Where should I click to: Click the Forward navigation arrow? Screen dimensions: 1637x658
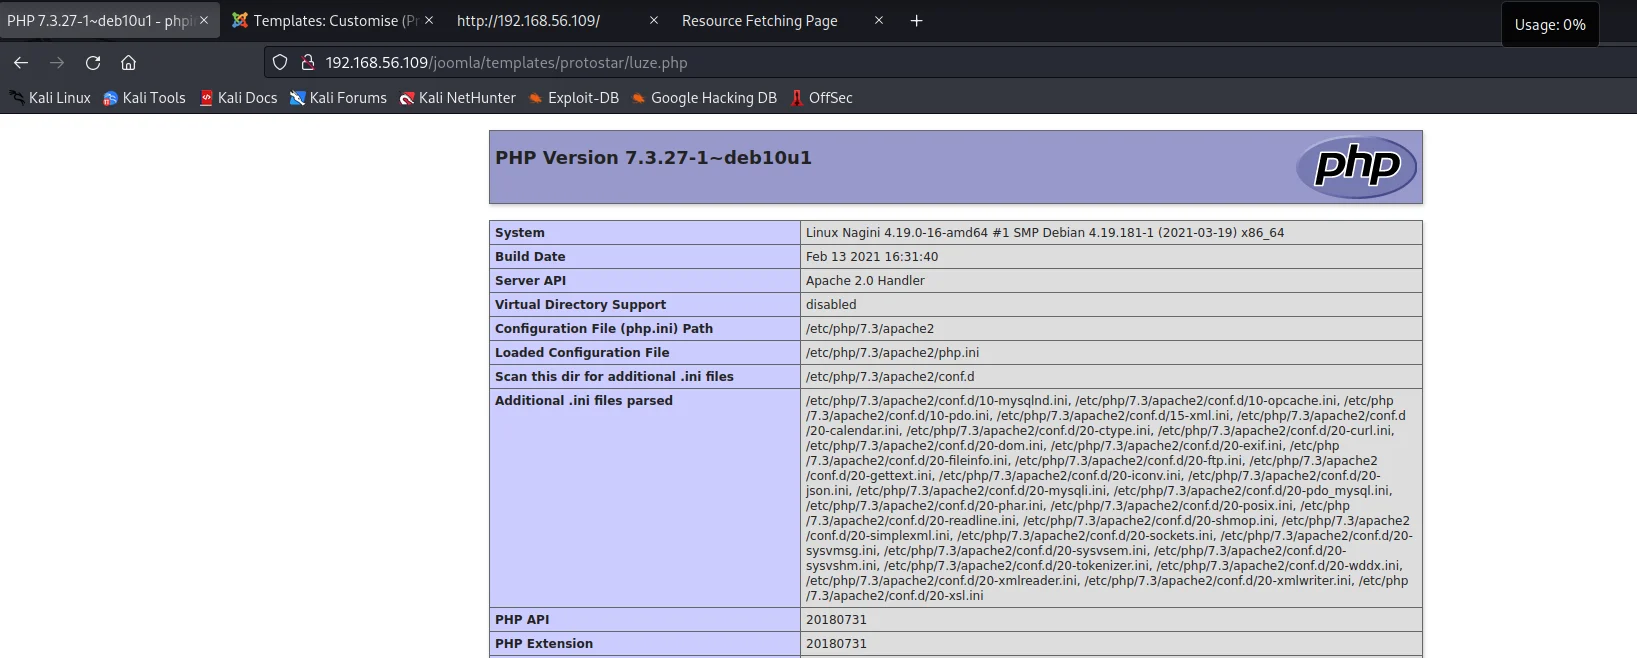point(57,63)
